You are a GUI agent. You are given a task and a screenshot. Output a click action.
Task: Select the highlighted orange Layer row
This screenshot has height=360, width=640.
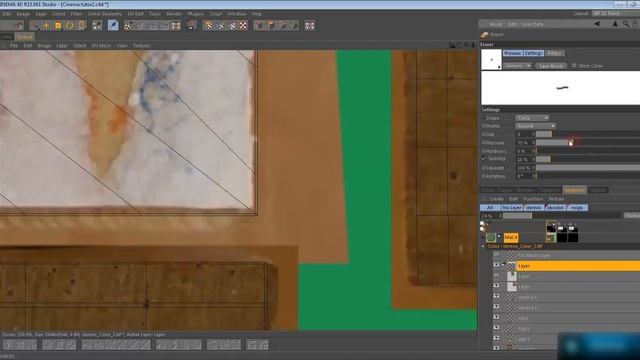point(578,266)
